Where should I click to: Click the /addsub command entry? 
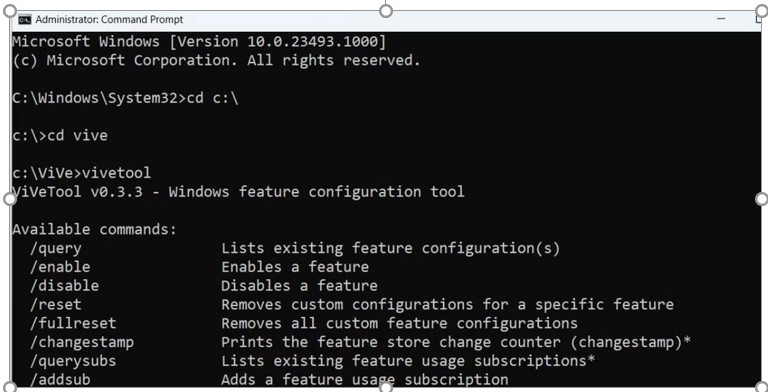[x=268, y=380]
